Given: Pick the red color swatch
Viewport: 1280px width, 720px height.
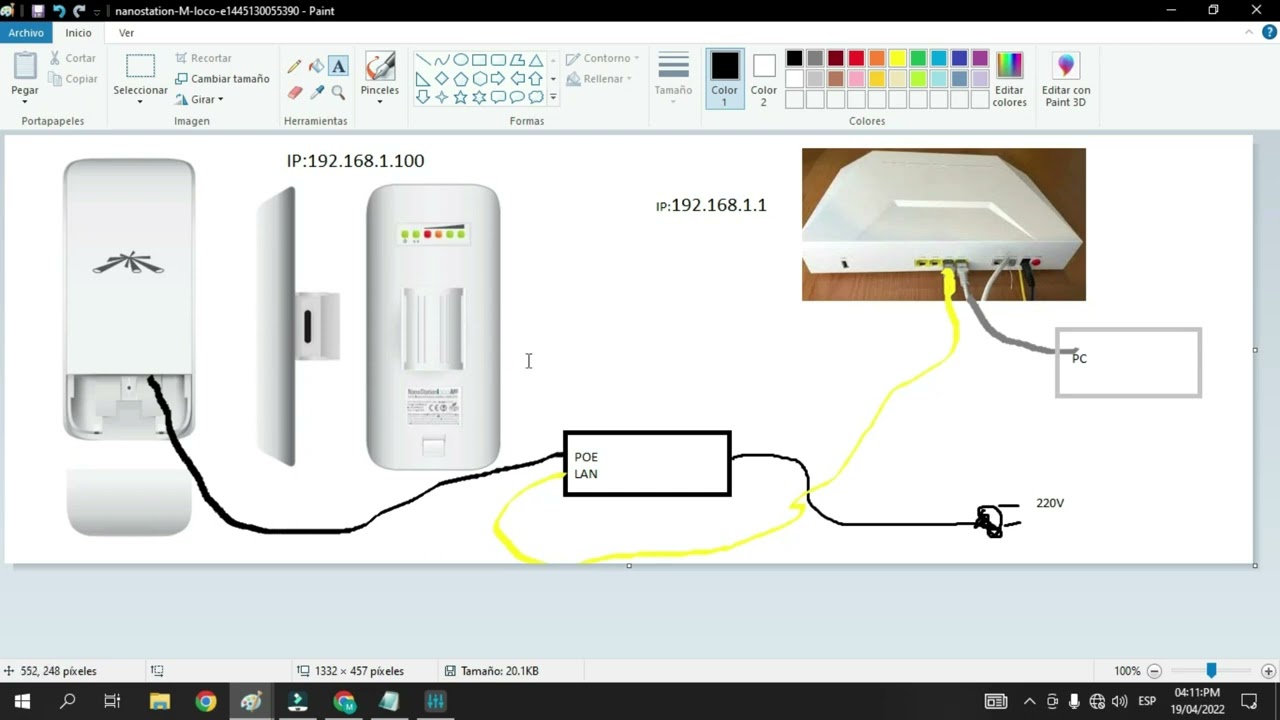Looking at the screenshot, I should tap(856, 59).
